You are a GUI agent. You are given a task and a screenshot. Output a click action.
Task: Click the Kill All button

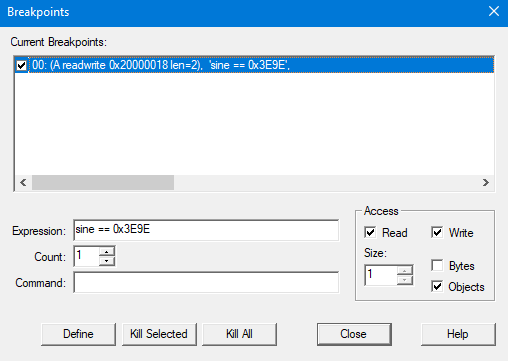239,334
